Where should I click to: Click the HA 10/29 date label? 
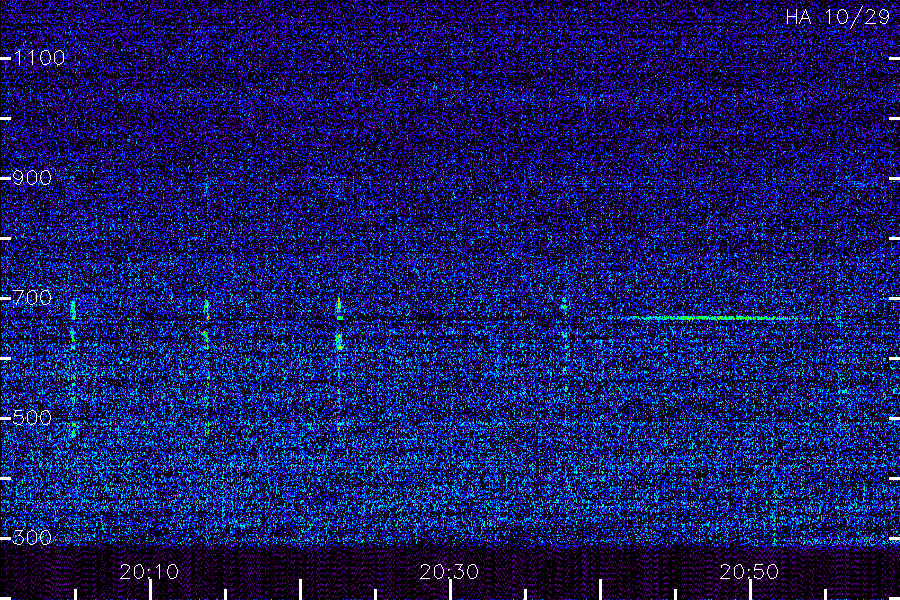tap(837, 17)
